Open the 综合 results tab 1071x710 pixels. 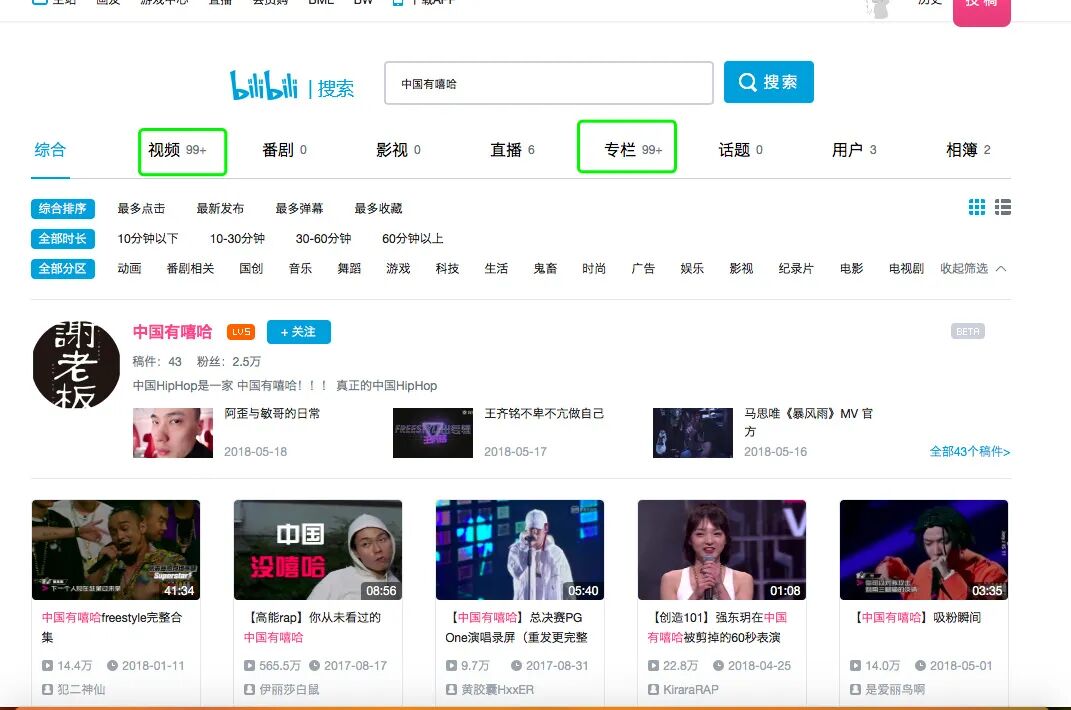[50, 150]
